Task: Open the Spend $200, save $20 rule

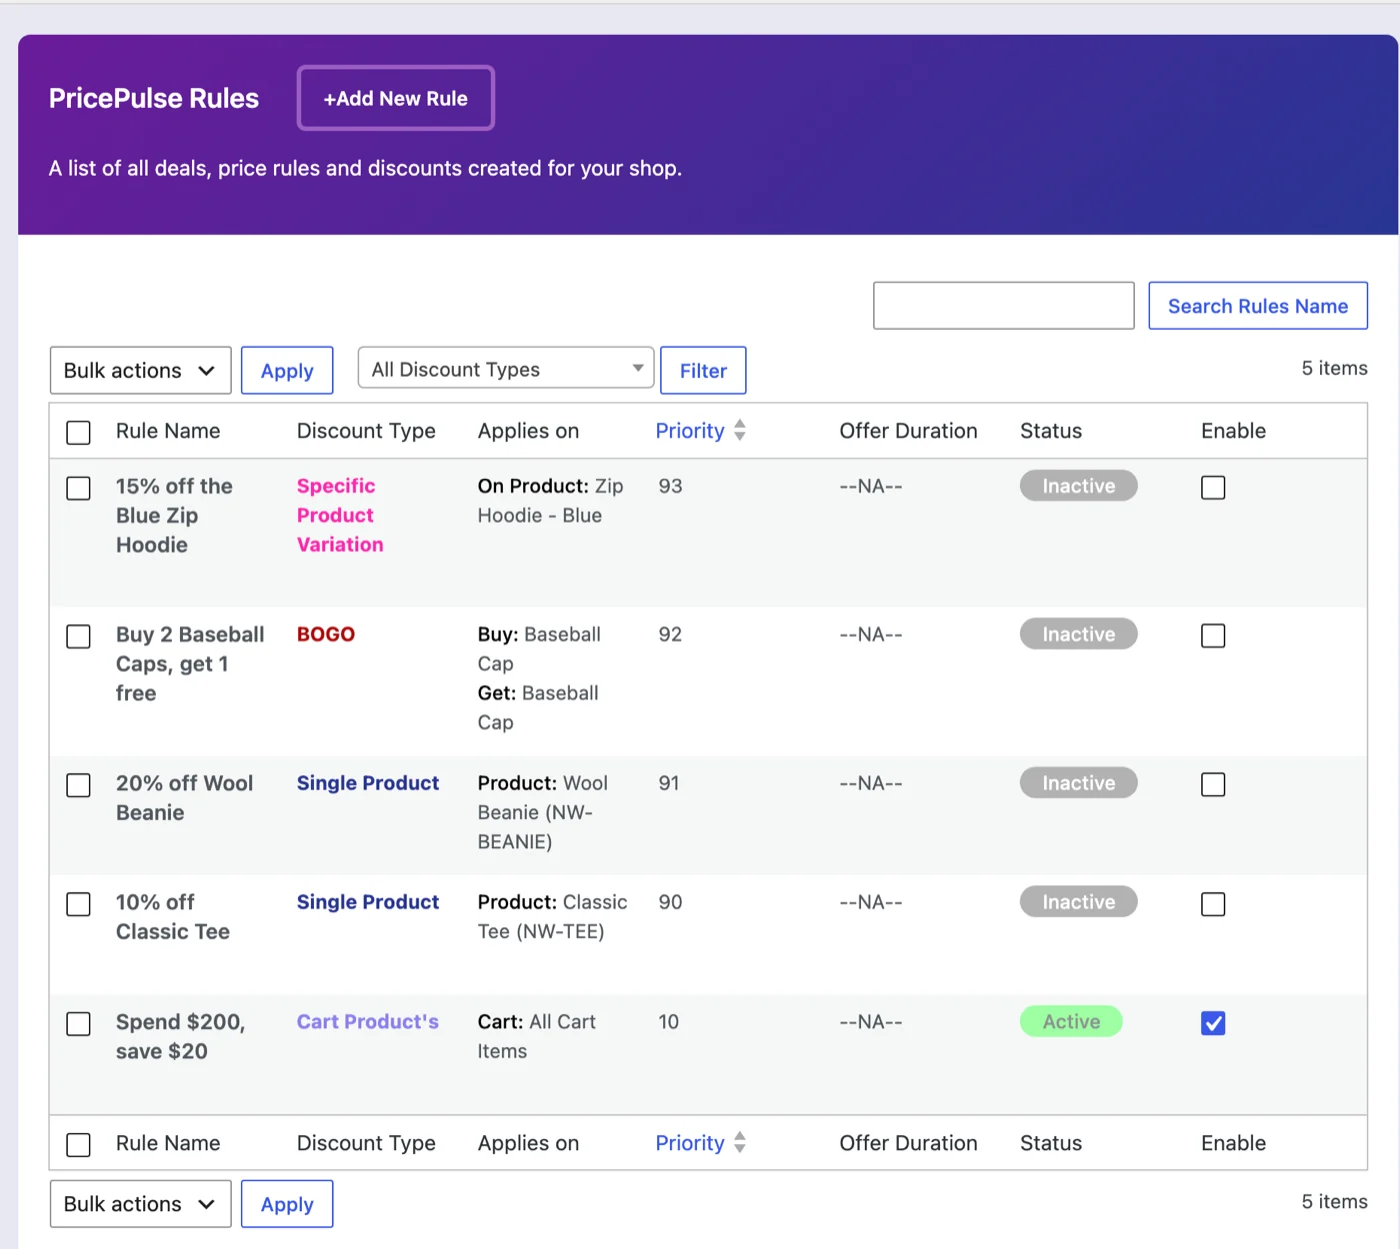Action: (x=180, y=1036)
